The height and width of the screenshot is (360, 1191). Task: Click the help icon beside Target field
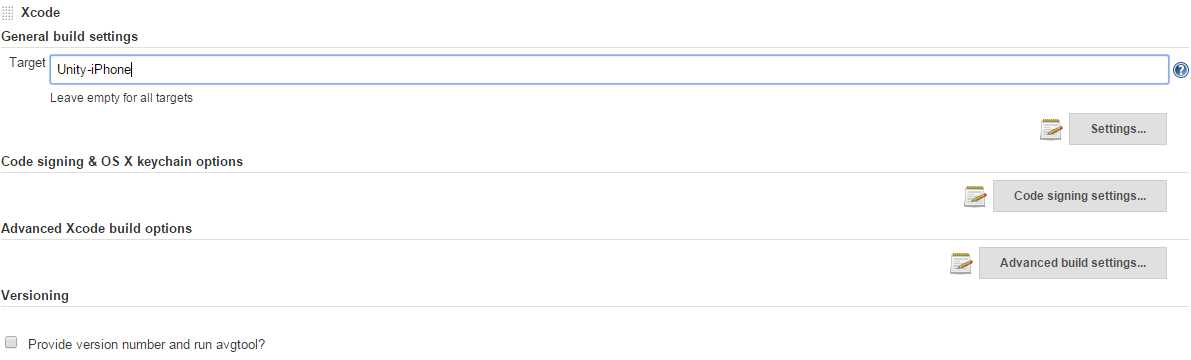1180,70
